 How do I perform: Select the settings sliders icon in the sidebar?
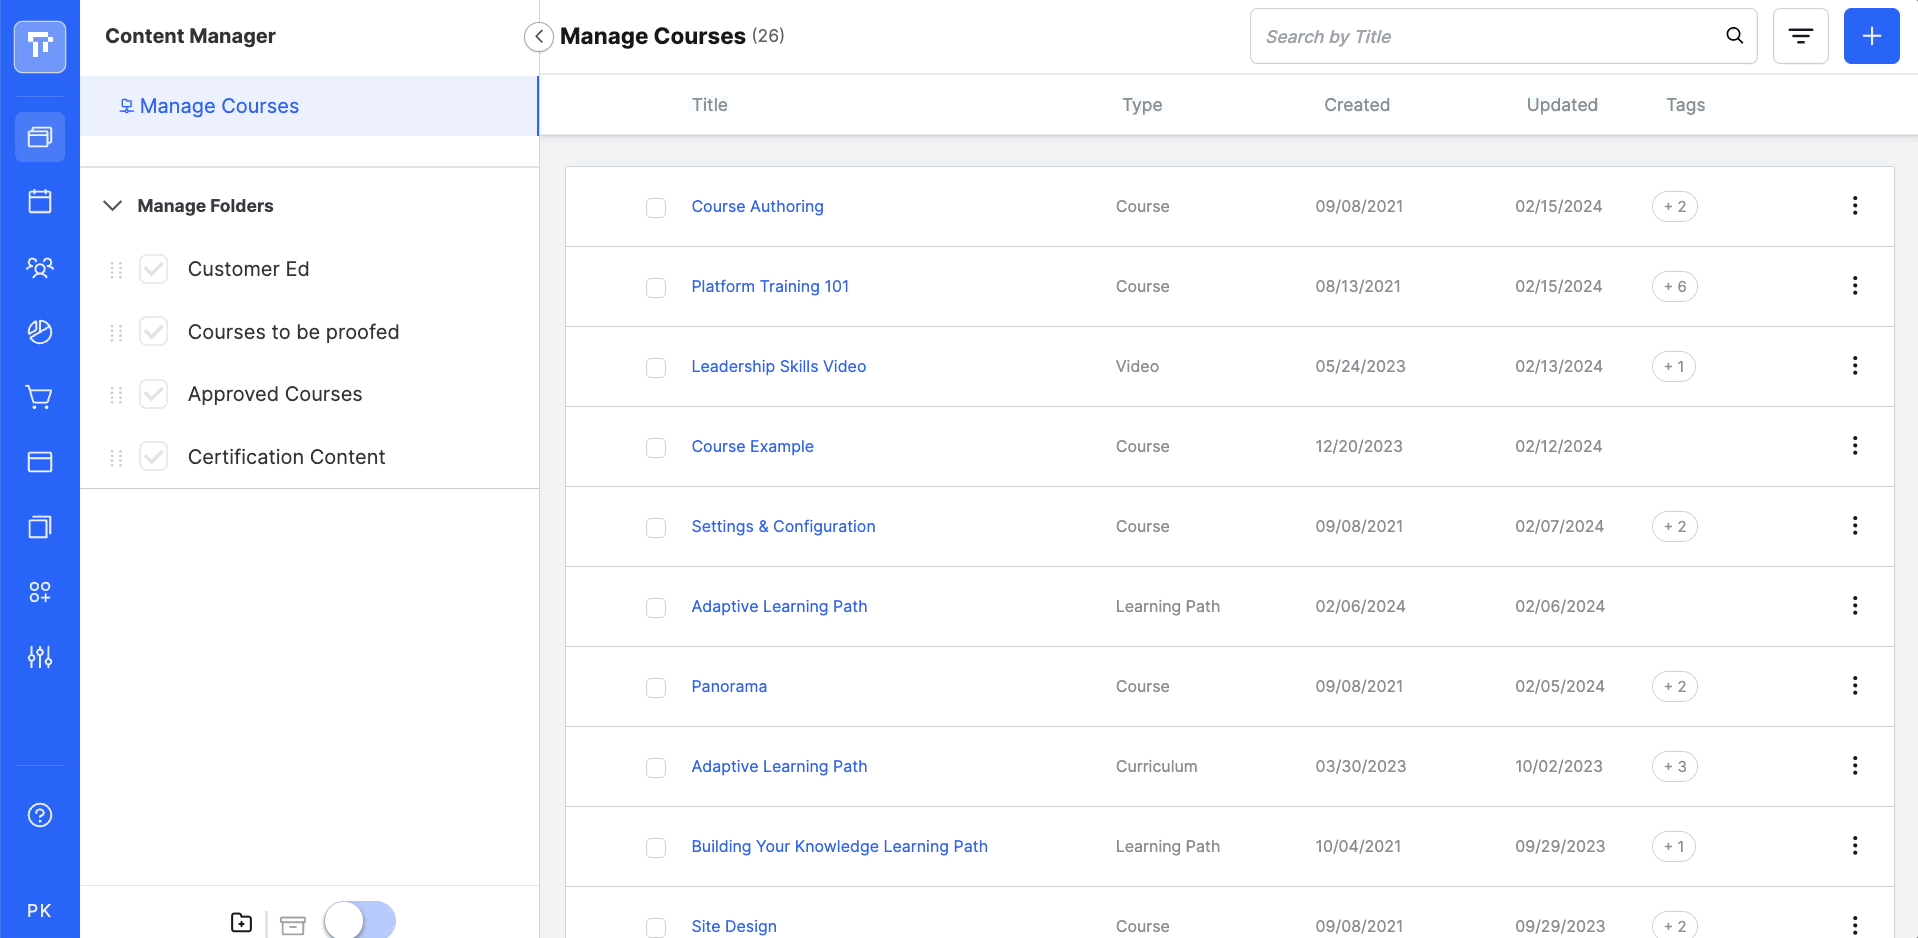pos(39,657)
